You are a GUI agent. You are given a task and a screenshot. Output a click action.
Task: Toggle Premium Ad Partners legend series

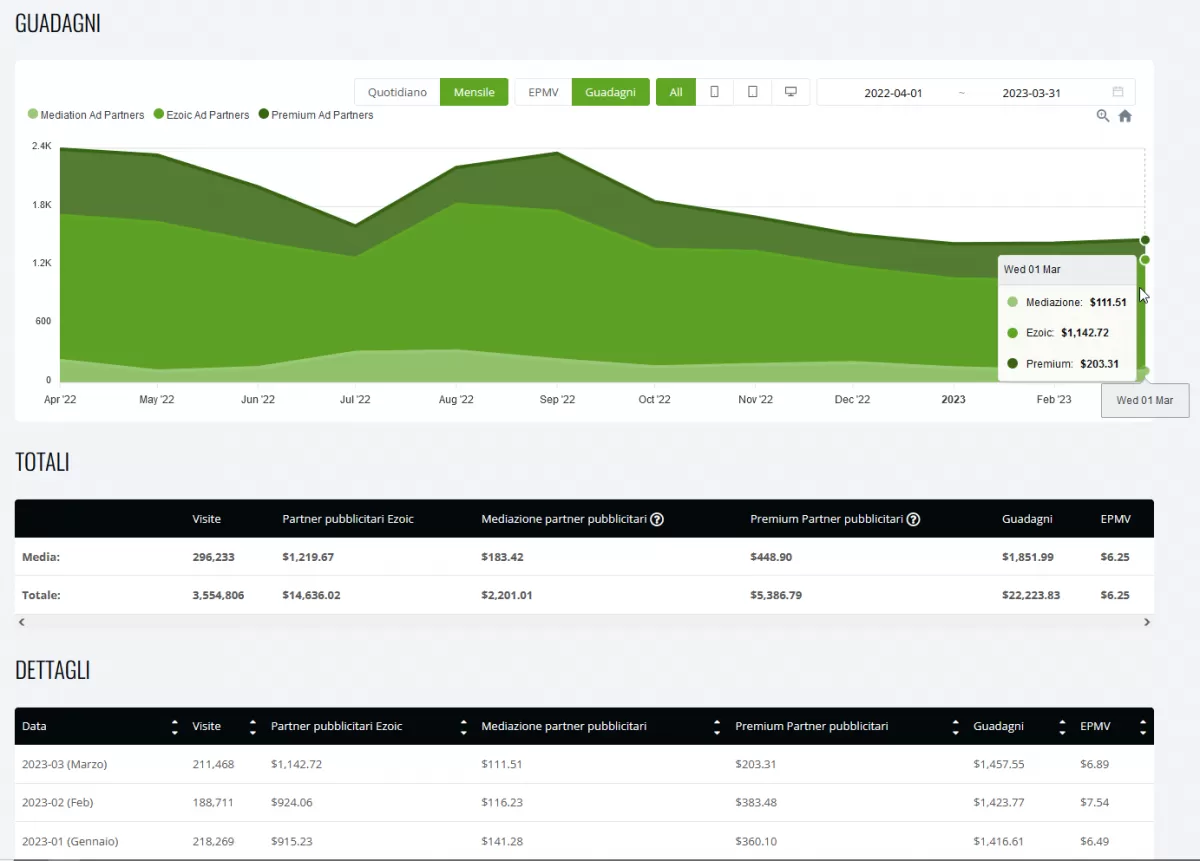[316, 115]
